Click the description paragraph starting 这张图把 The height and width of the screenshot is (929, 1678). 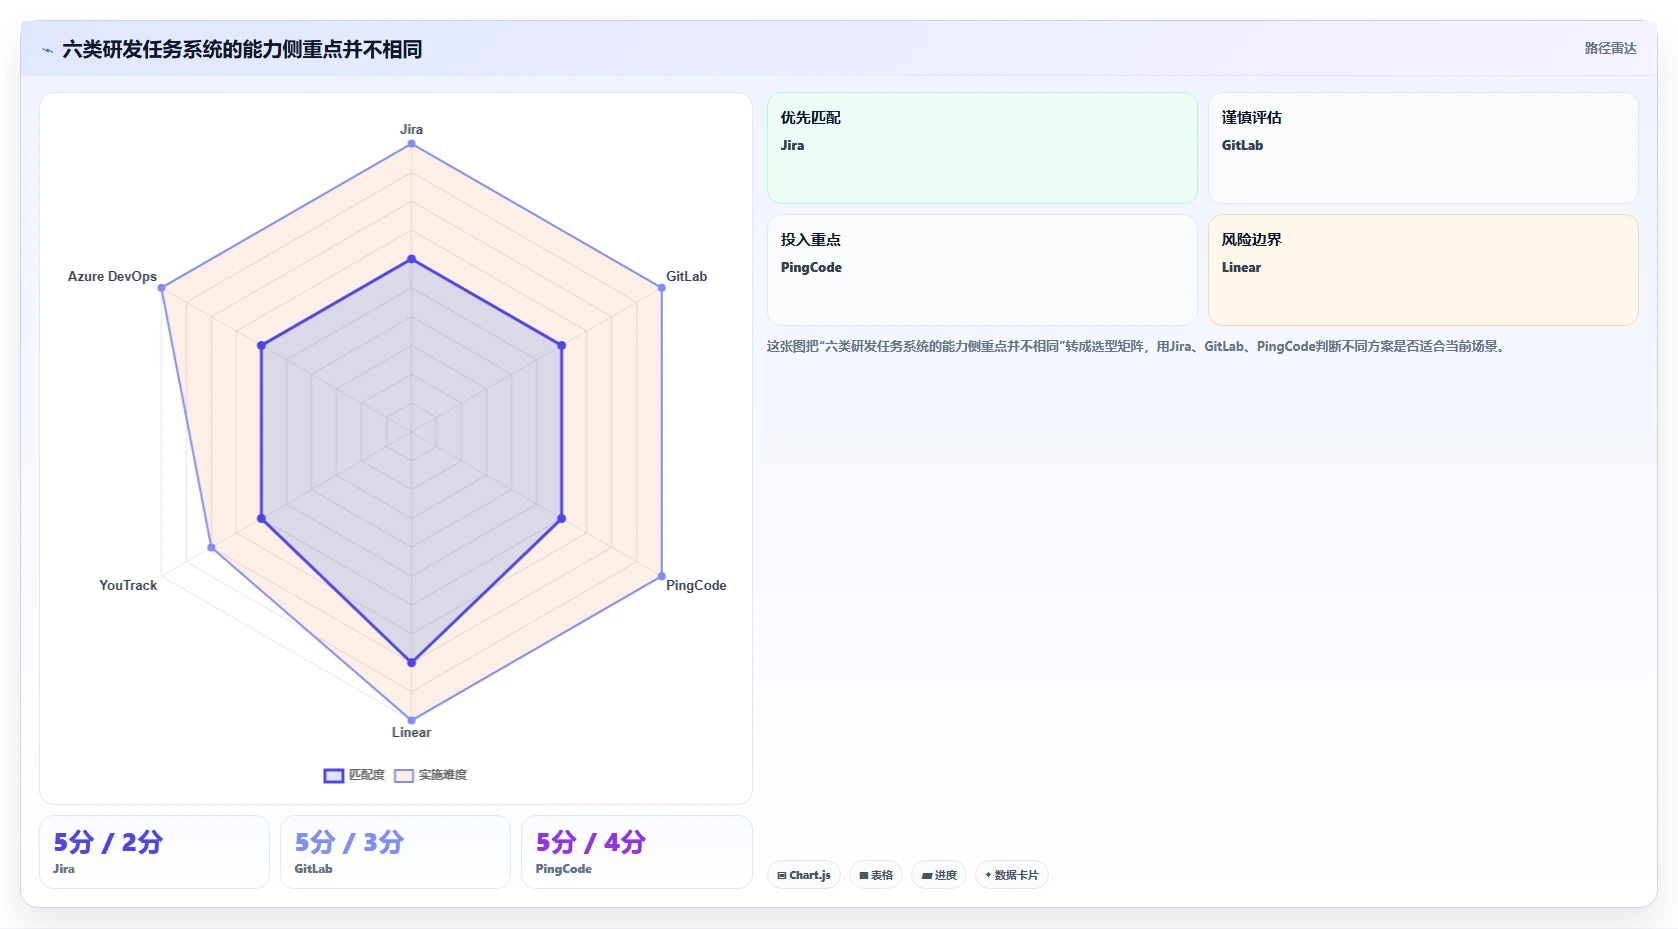pyautogui.click(x=1138, y=347)
